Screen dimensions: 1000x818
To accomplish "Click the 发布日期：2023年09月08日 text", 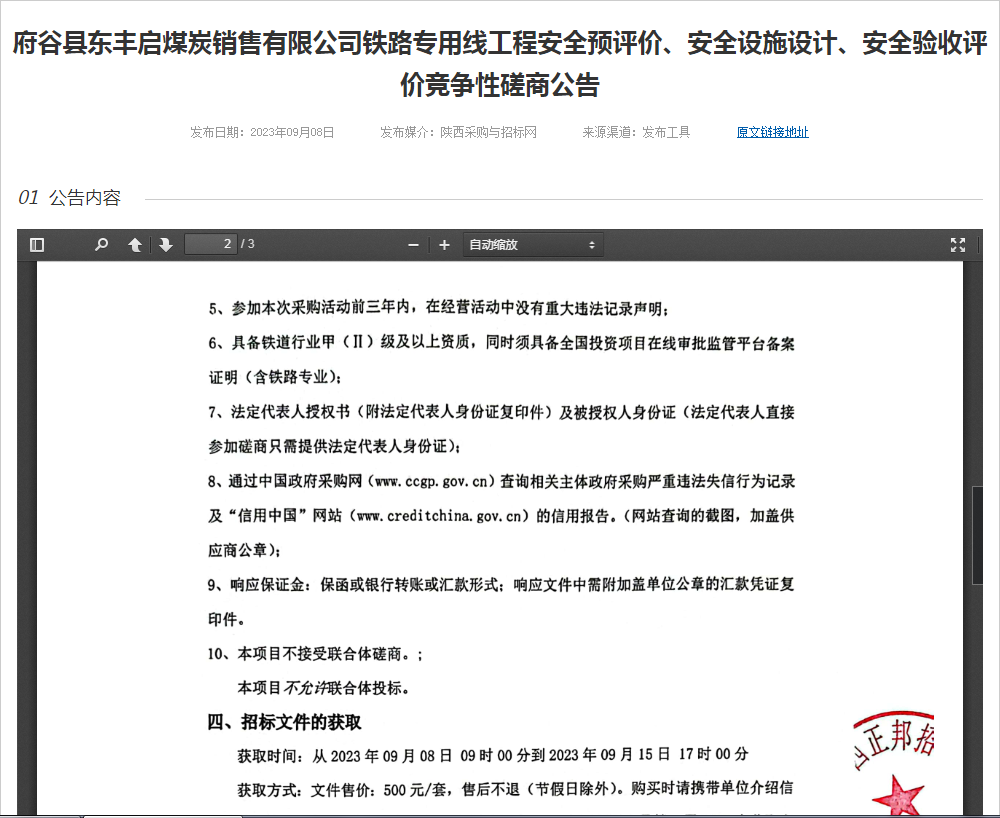I will pos(262,132).
